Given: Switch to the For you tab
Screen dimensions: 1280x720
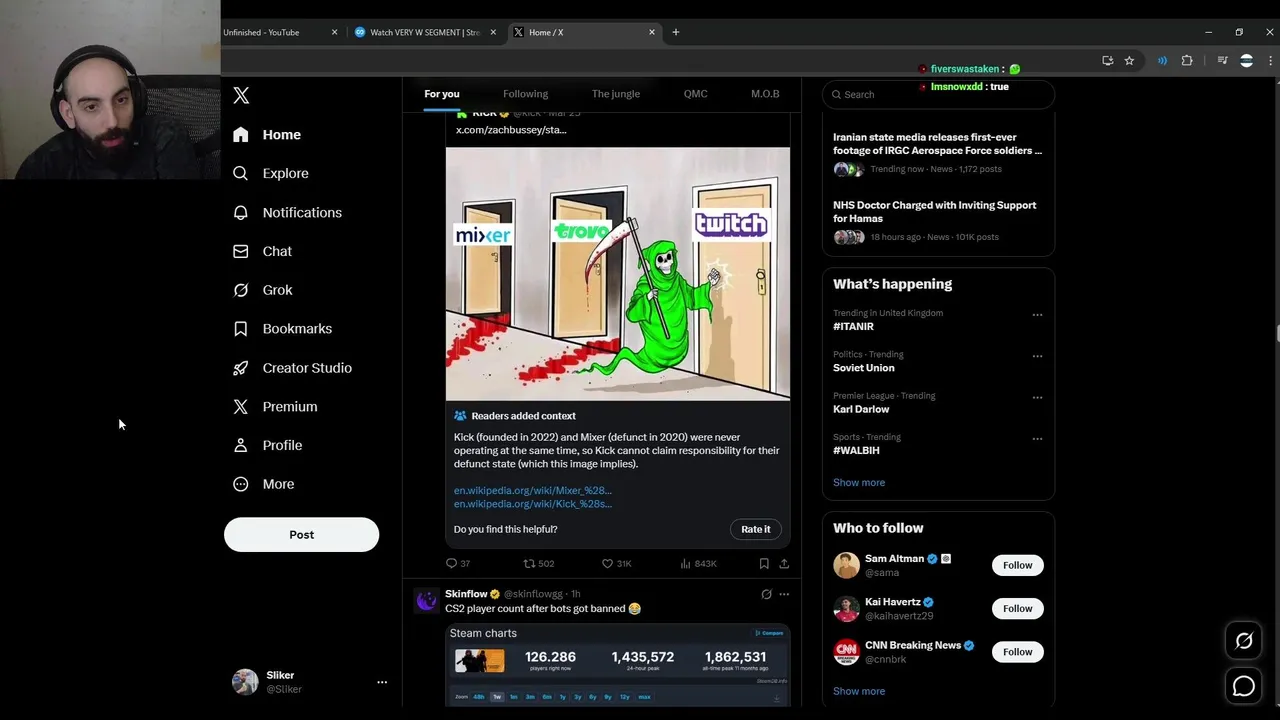Looking at the screenshot, I should 442,94.
